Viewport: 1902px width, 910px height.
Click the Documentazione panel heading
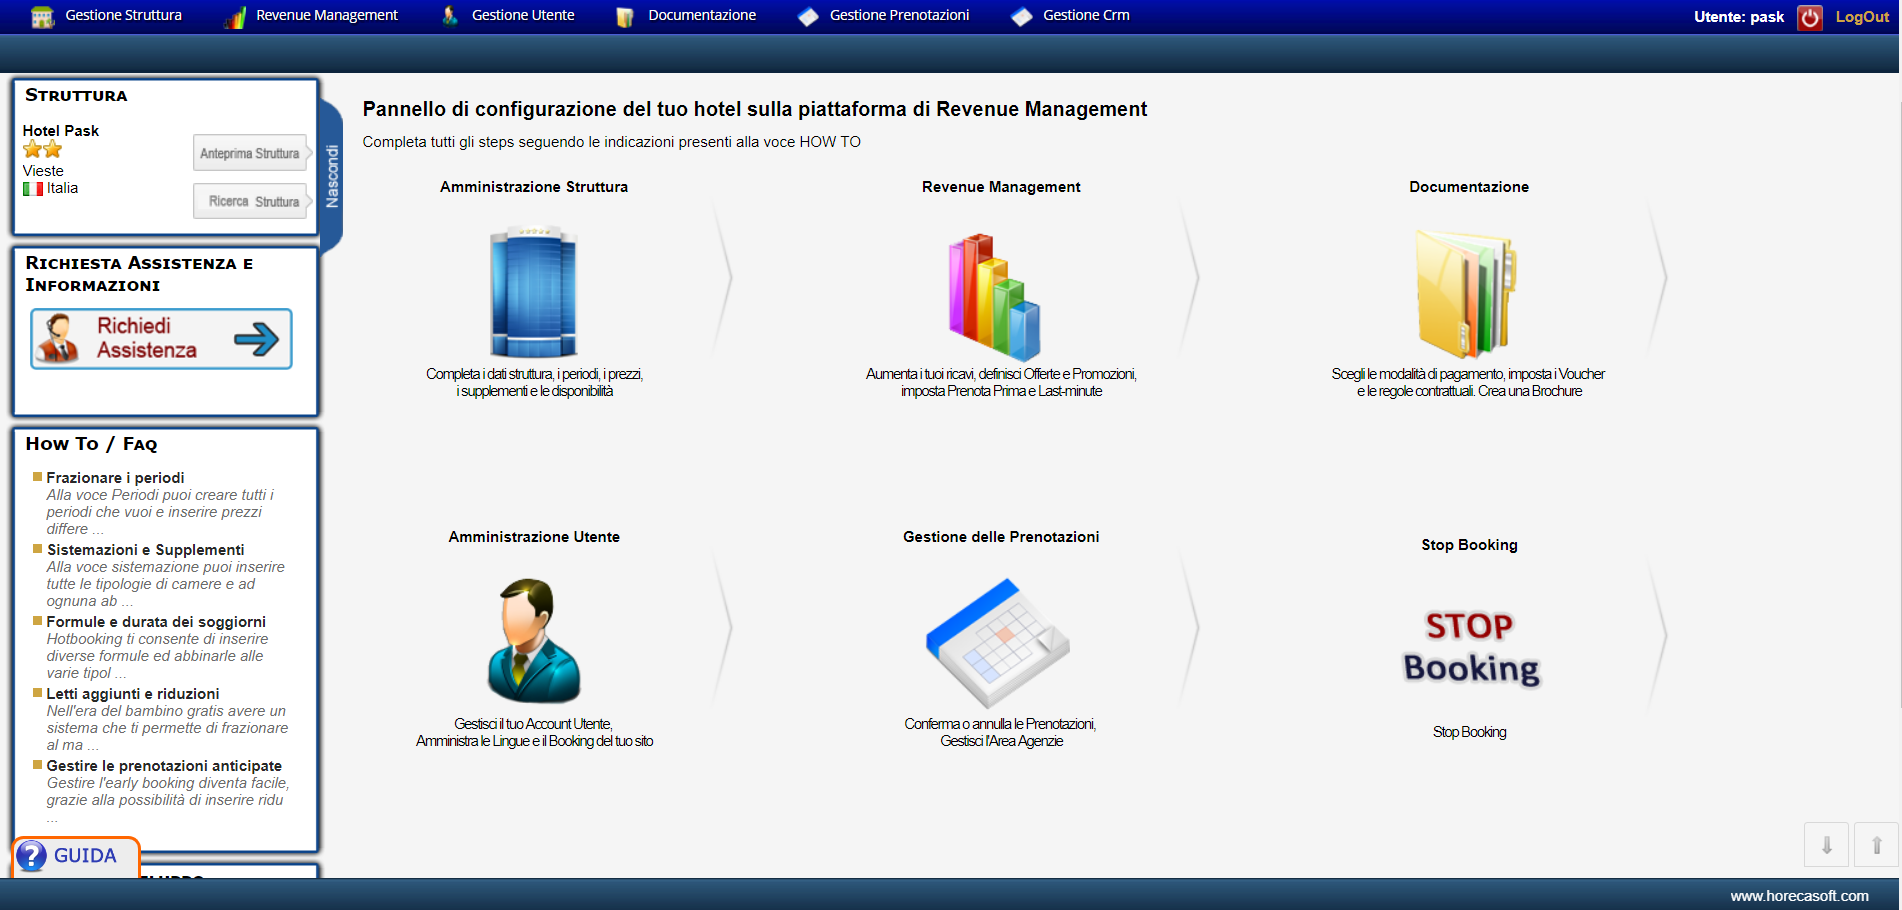1469,187
